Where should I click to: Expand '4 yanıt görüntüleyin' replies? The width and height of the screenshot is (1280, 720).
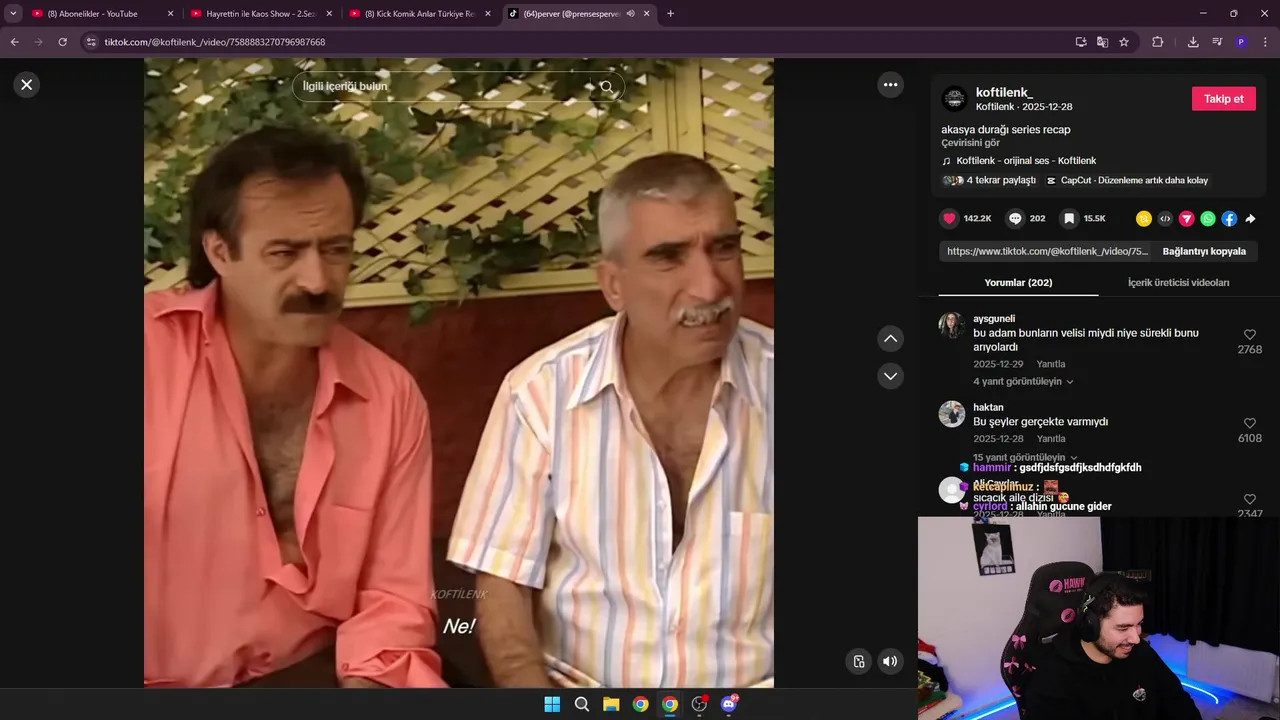point(1023,382)
